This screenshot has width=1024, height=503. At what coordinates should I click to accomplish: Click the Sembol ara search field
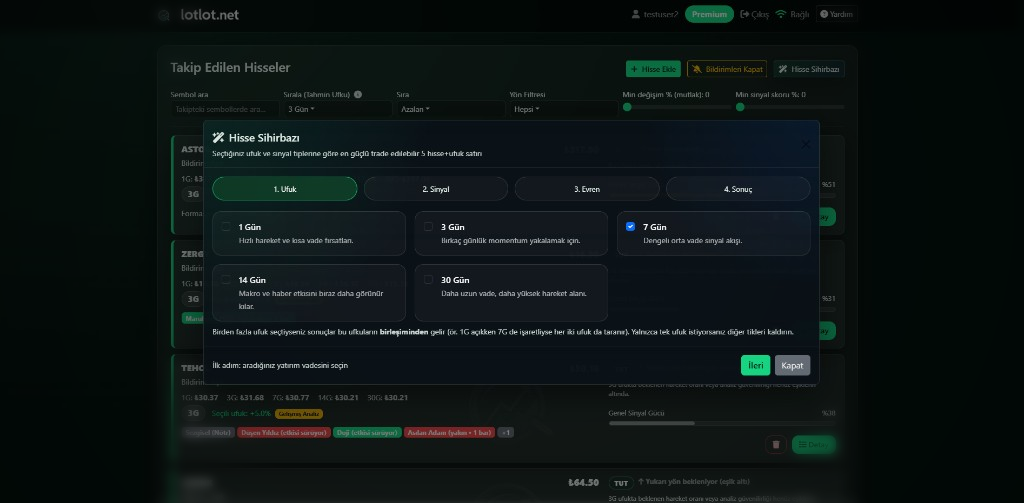tap(225, 109)
